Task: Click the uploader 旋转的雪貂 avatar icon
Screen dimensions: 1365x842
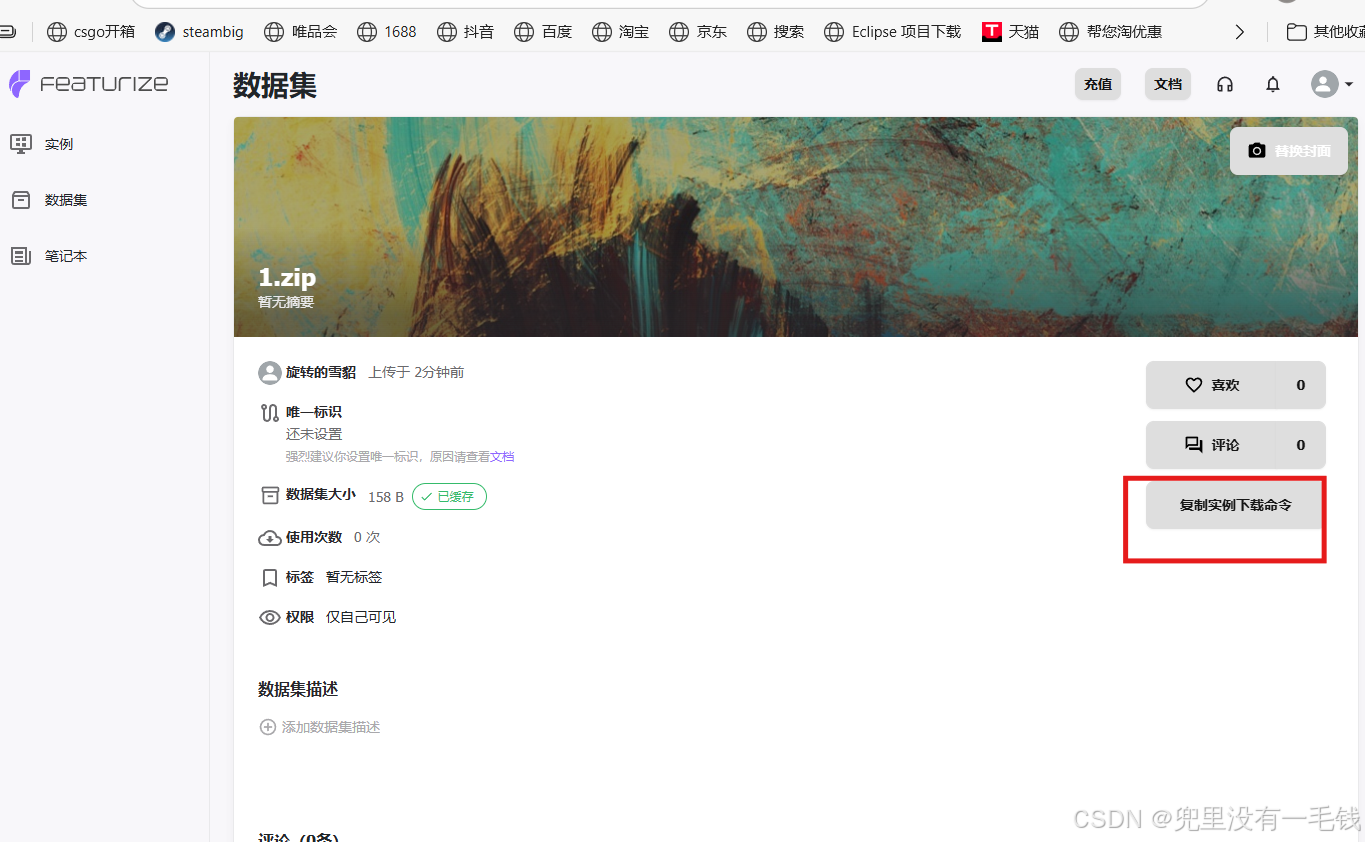Action: [x=269, y=372]
